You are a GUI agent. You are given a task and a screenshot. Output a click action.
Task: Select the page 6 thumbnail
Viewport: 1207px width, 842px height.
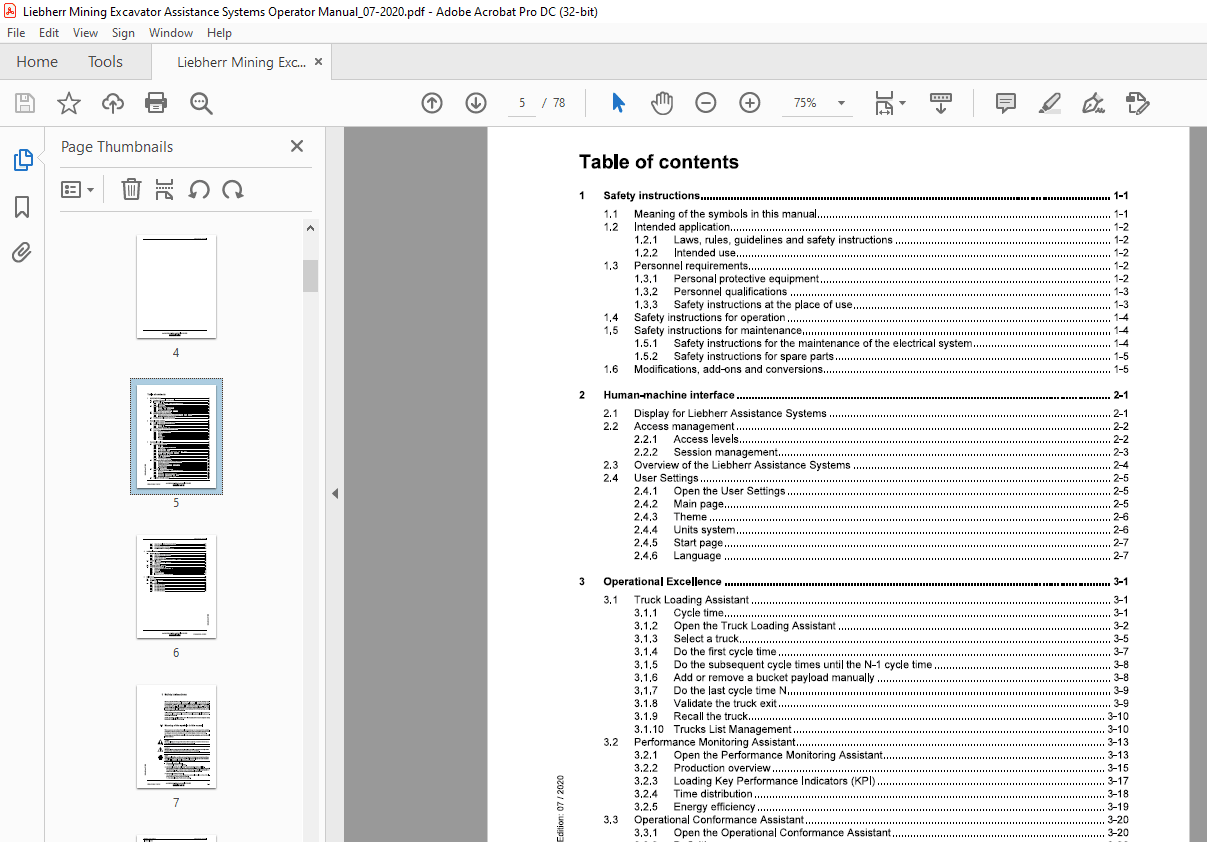click(x=176, y=587)
